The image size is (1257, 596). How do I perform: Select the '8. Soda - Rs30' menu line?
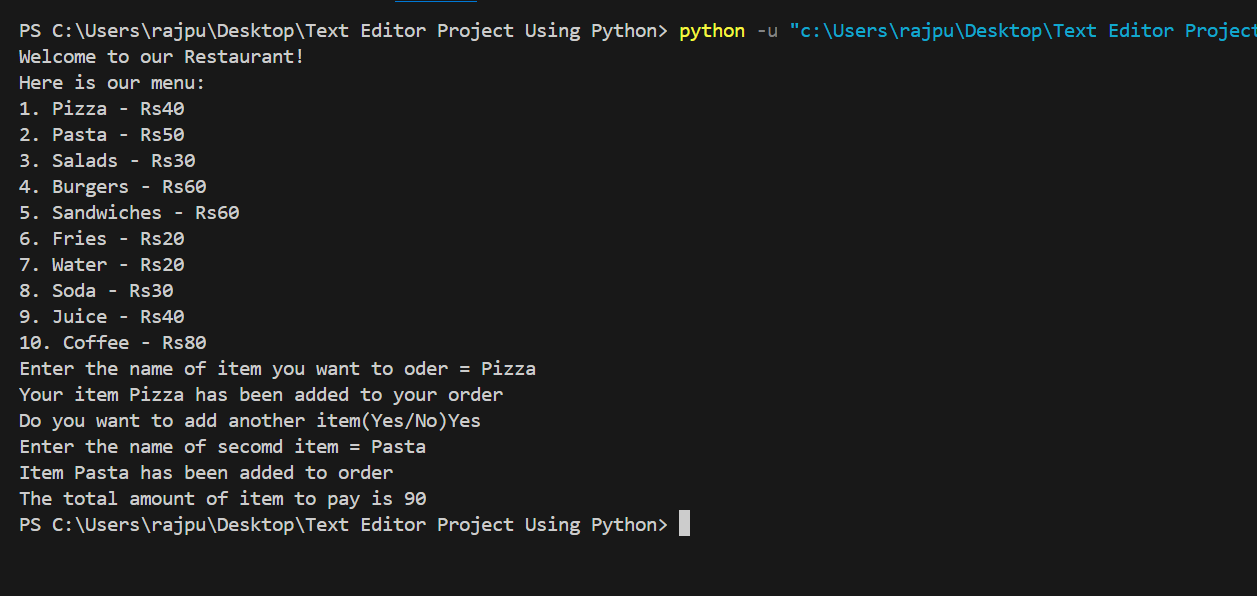point(96,291)
